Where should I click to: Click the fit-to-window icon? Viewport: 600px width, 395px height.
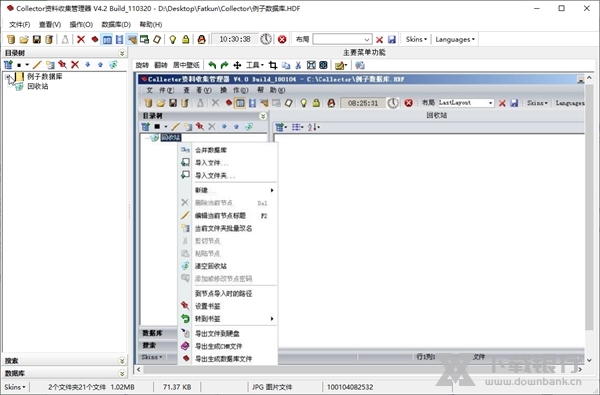tap(311, 65)
